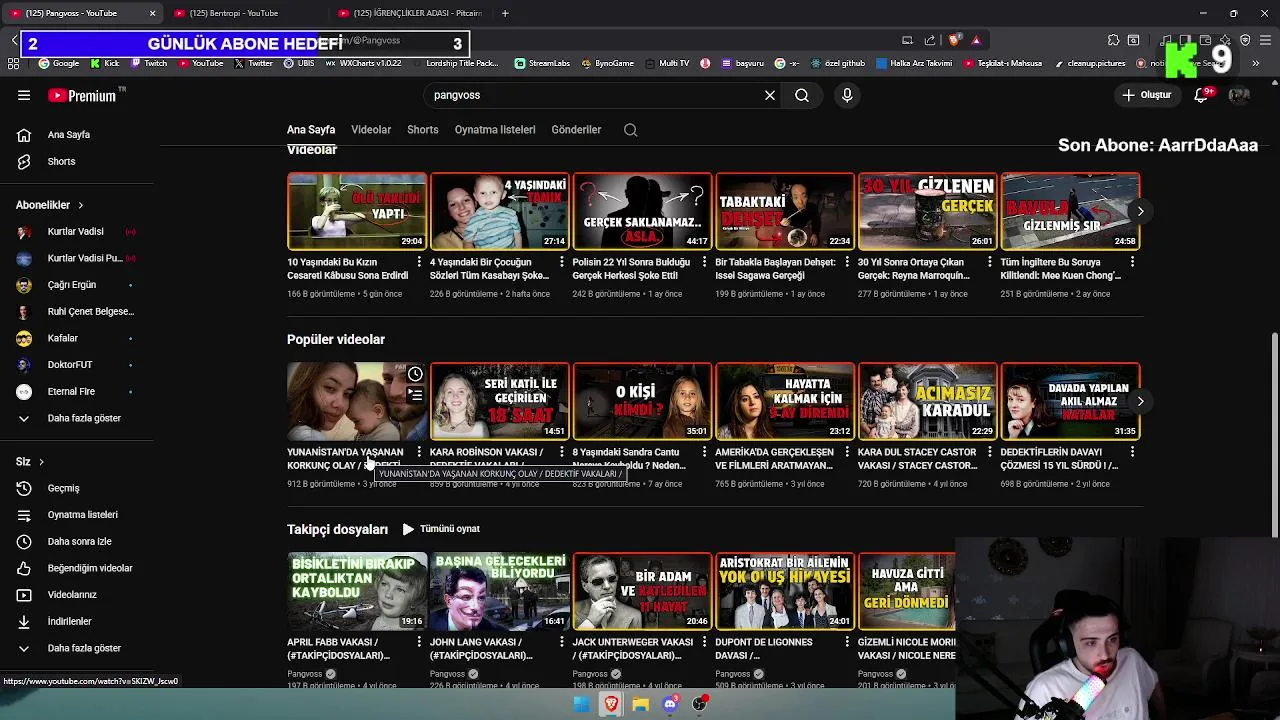Open Çağrı Ergün subscription channel
Image resolution: width=1280 pixels, height=720 pixels.
coord(76,285)
